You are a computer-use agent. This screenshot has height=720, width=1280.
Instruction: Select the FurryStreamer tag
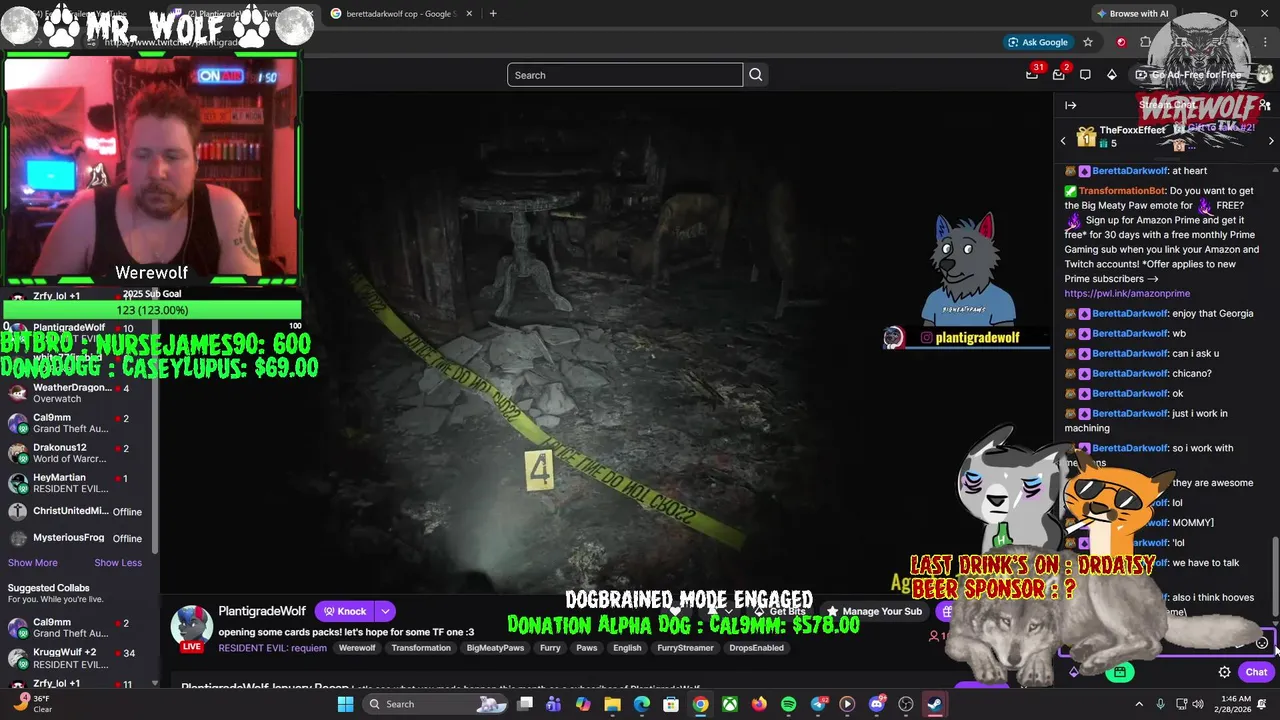click(x=685, y=648)
